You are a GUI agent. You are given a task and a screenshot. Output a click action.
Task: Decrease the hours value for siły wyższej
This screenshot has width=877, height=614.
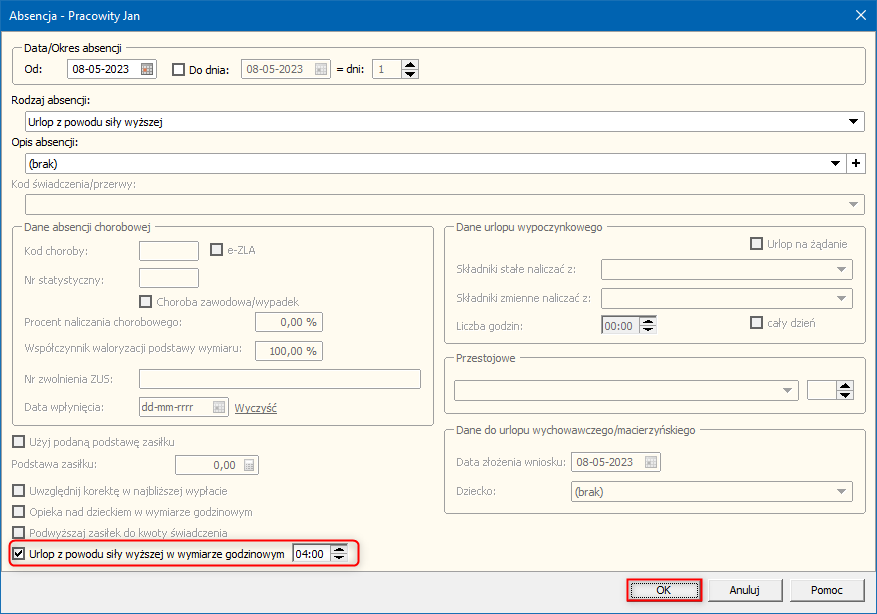click(x=340, y=558)
